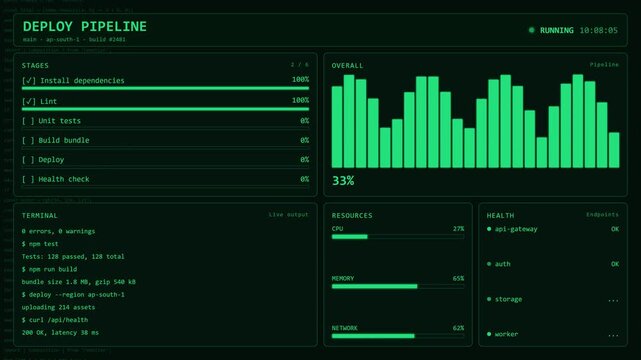This screenshot has height=360, width=641.
Task: Click the Install dependencies stage name
Action: pyautogui.click(x=82, y=80)
